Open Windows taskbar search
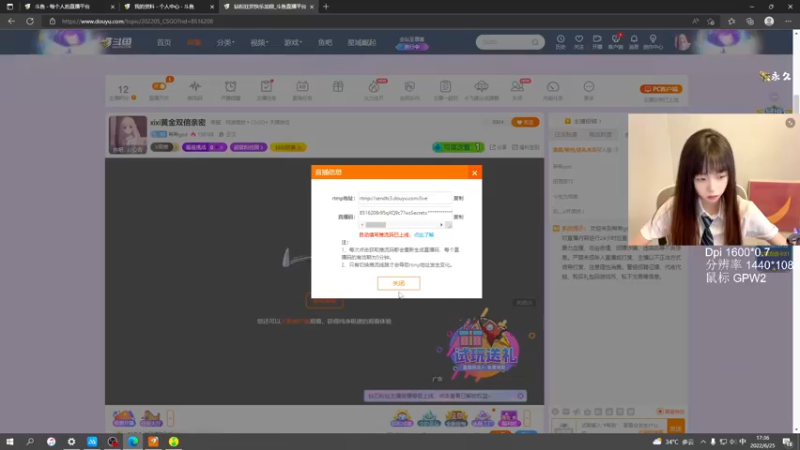This screenshot has width=800, height=450. click(x=30, y=441)
